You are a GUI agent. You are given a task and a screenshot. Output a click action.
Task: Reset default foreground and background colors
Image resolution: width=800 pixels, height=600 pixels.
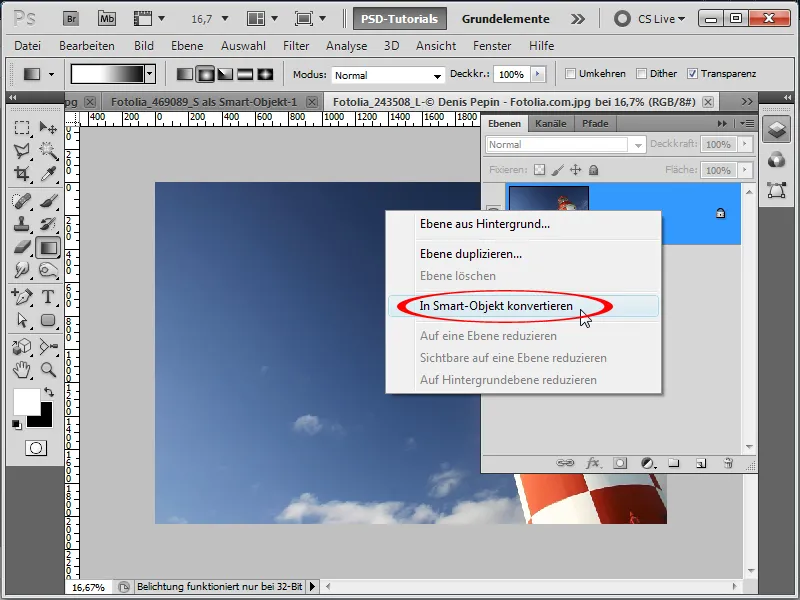click(x=16, y=424)
